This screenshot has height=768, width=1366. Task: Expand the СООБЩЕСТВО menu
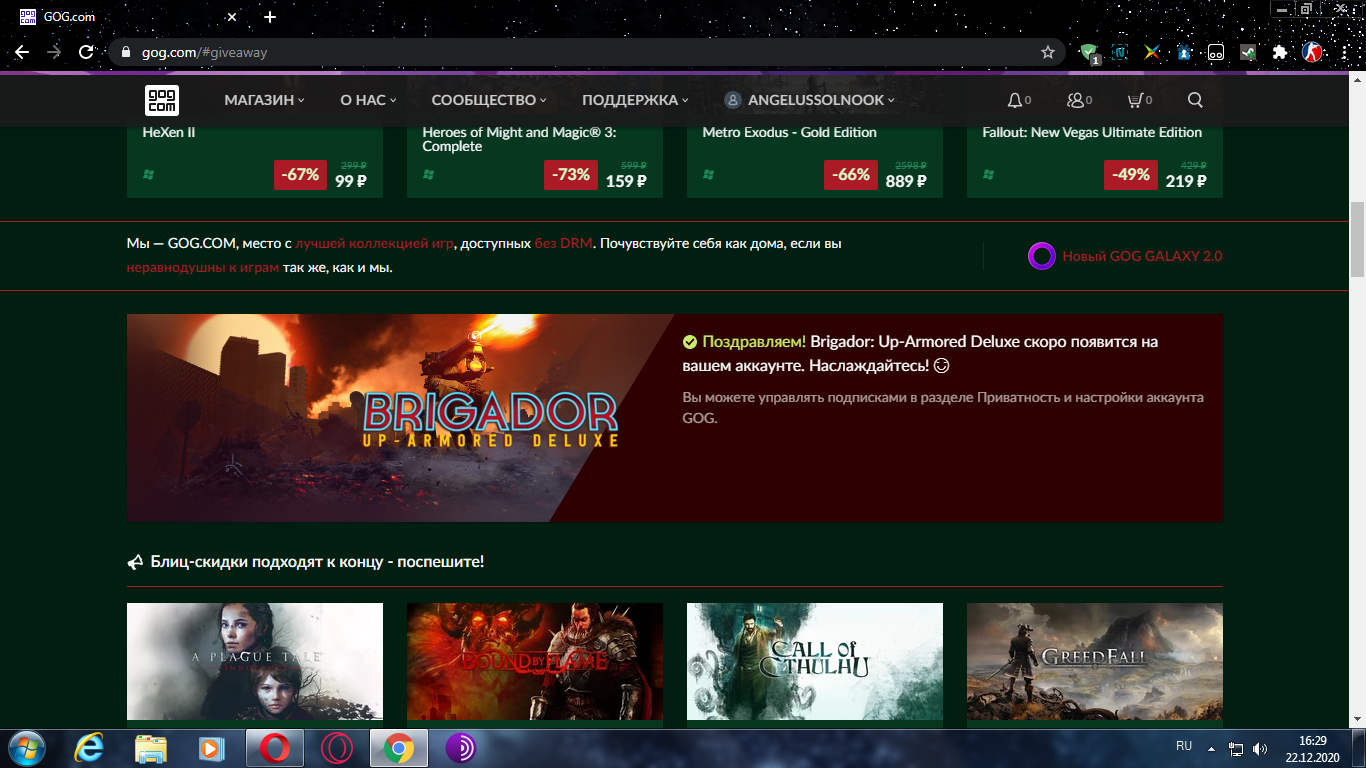[x=489, y=100]
